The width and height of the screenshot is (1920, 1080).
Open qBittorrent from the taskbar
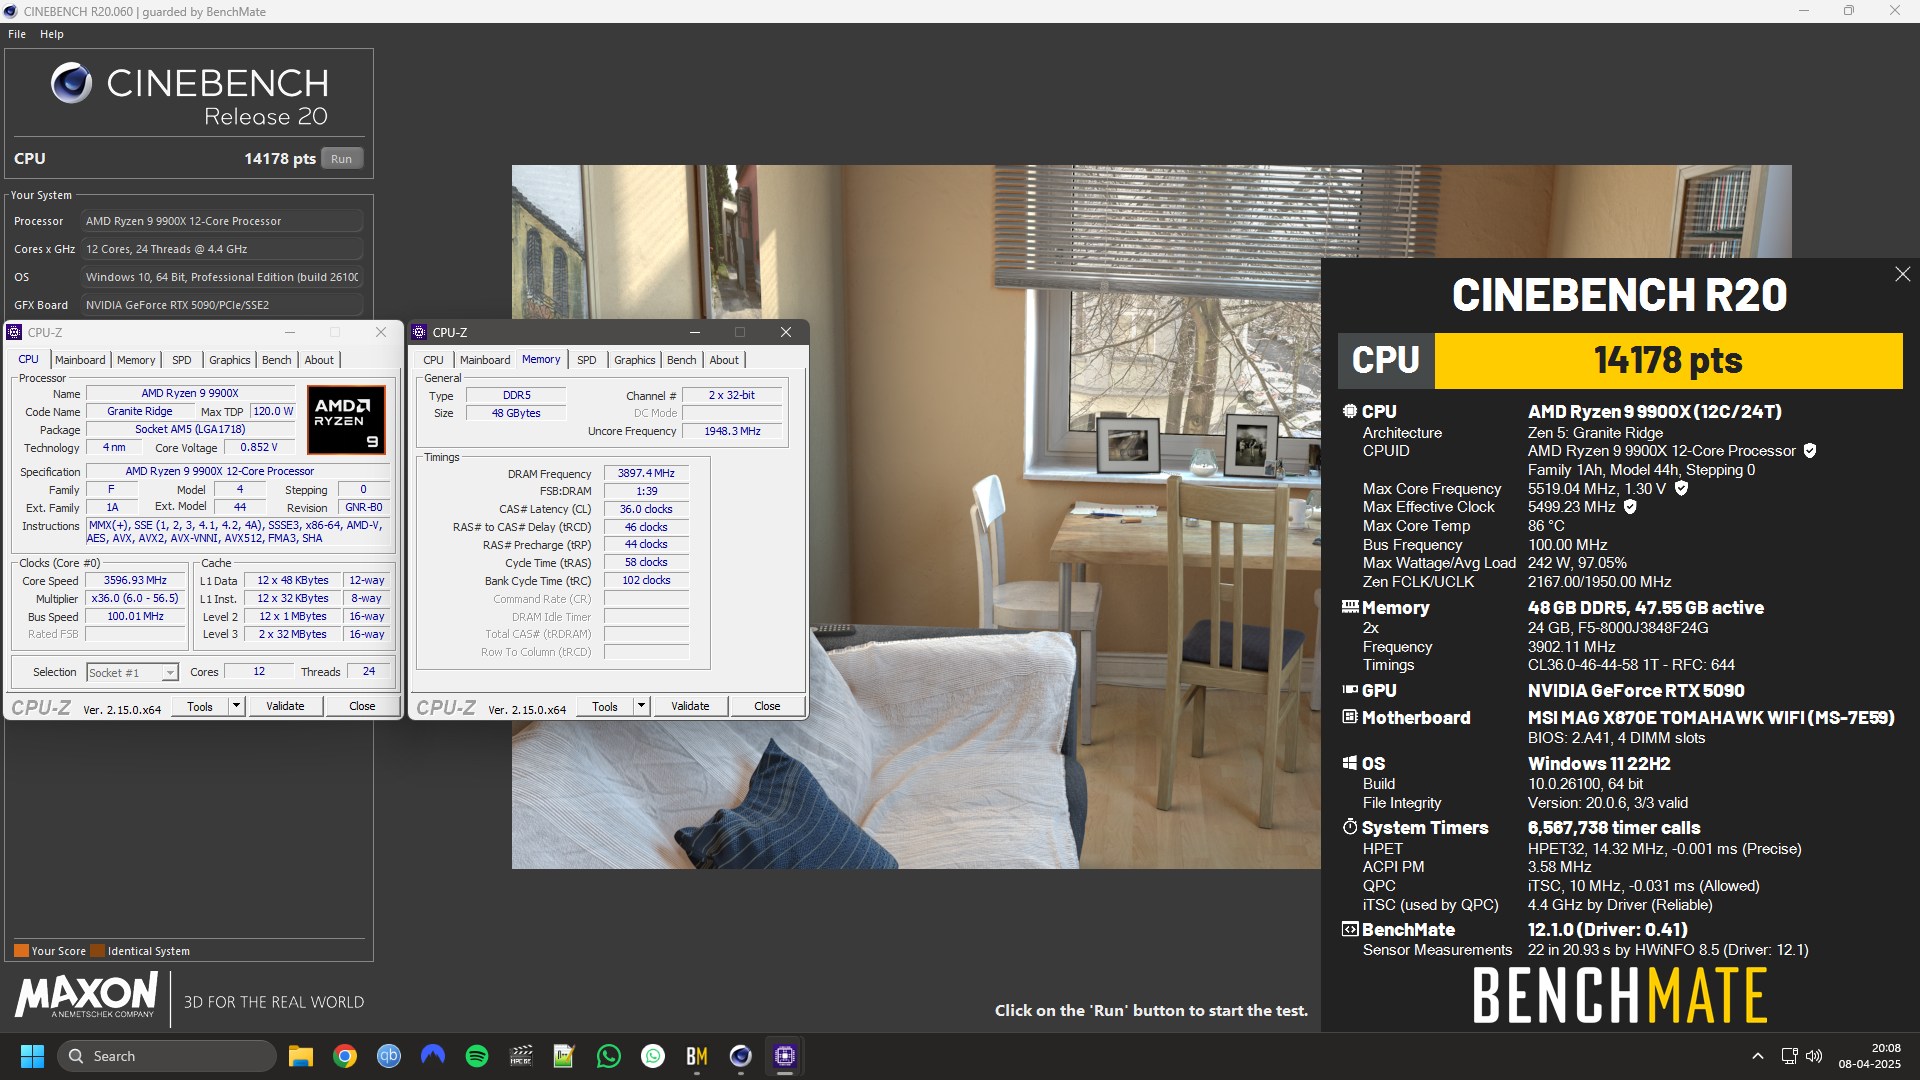389,1056
